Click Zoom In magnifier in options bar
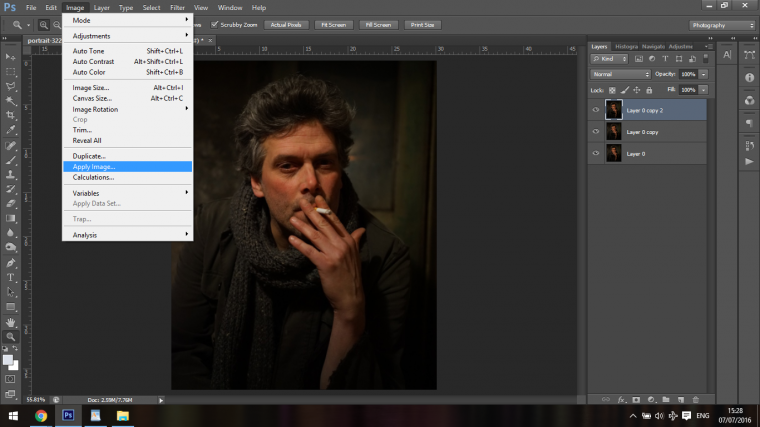Screen dimensions: 760x427 (x=44, y=25)
